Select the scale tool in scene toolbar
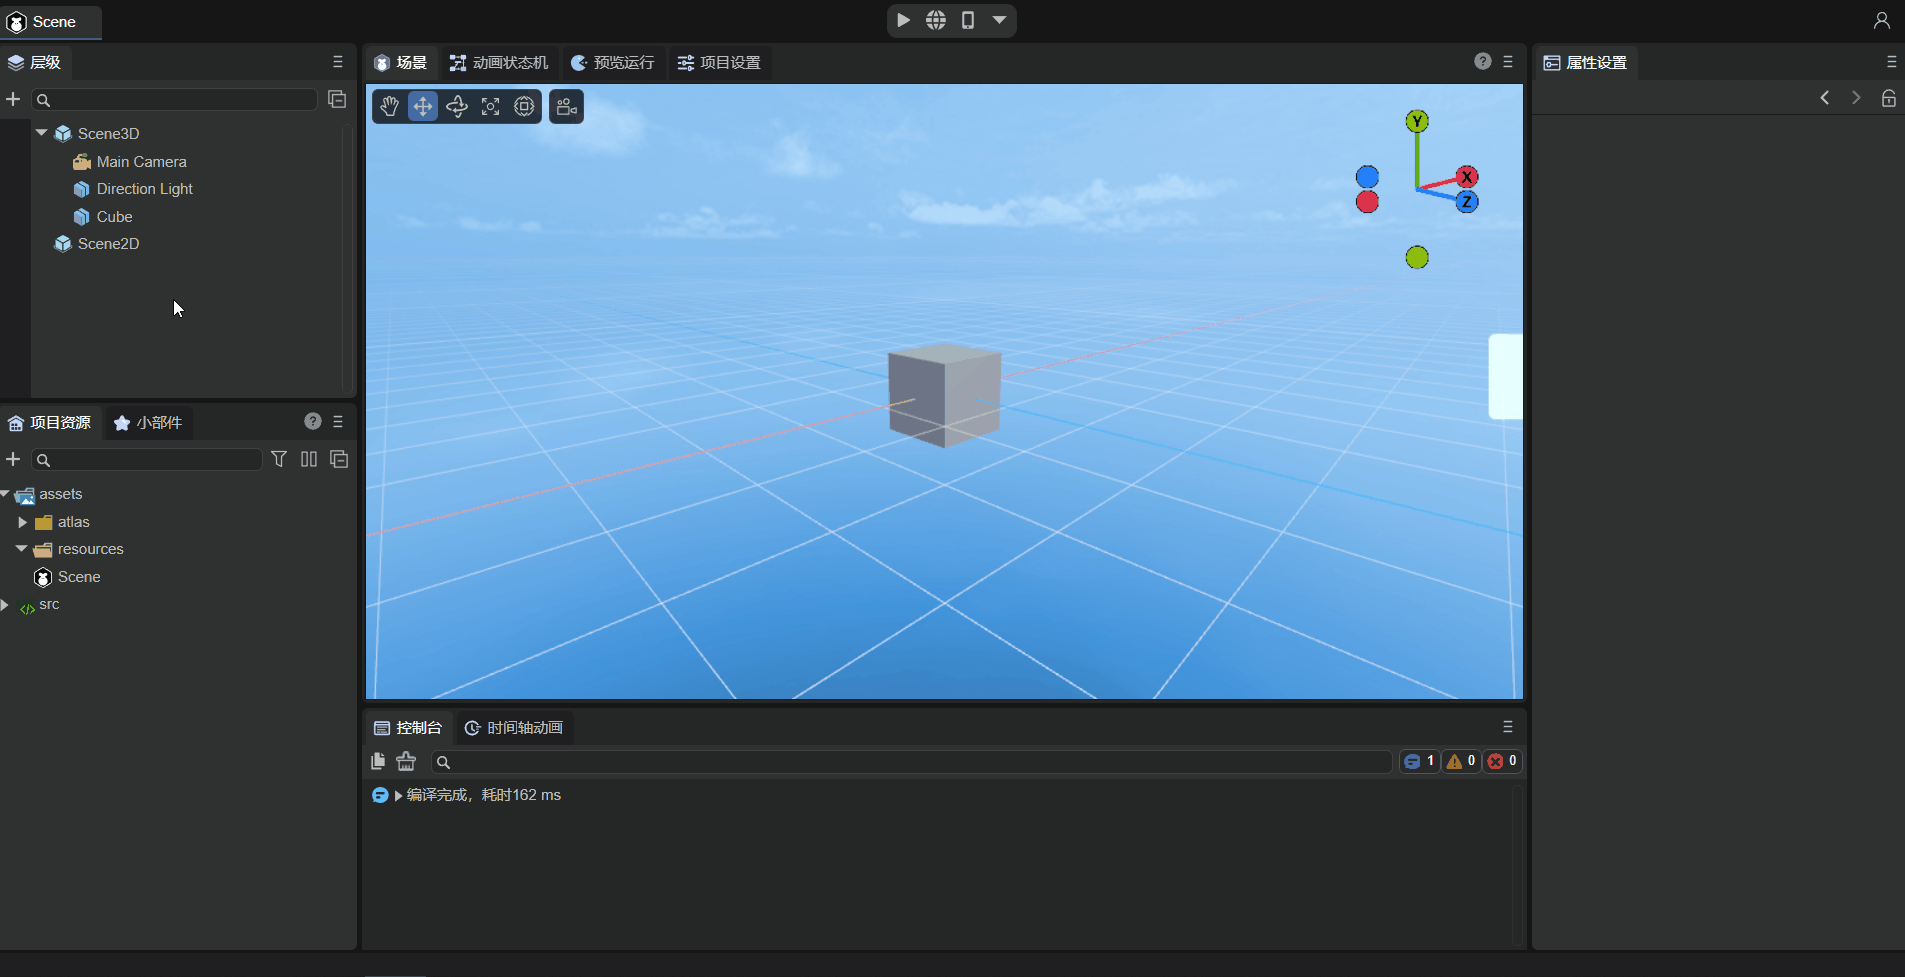1905x977 pixels. pyautogui.click(x=491, y=107)
